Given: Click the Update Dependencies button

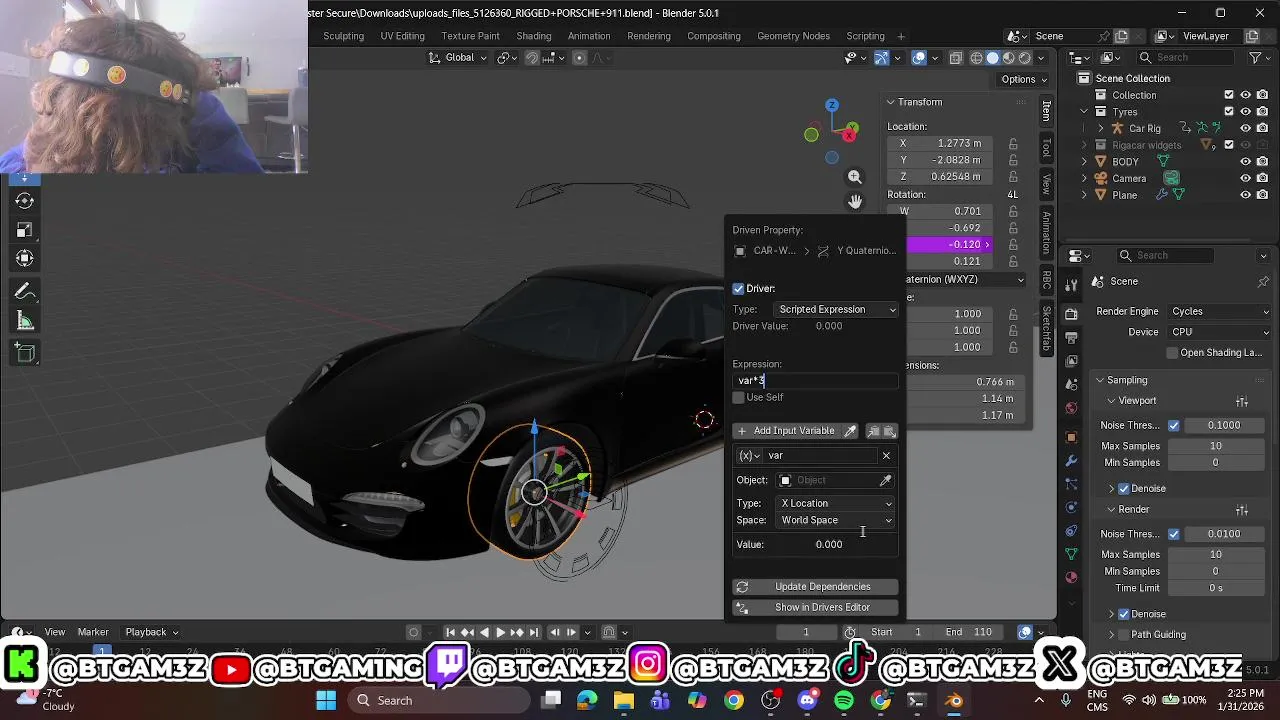Looking at the screenshot, I should click(x=815, y=587).
